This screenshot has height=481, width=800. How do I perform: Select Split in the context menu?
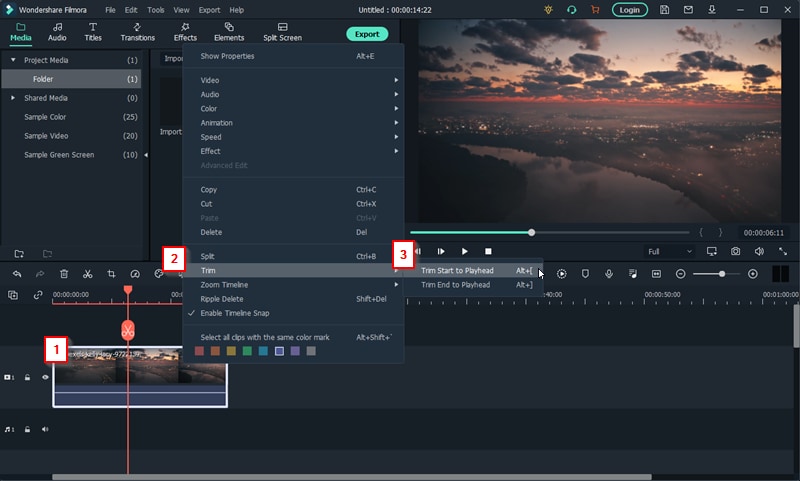pyautogui.click(x=293, y=257)
